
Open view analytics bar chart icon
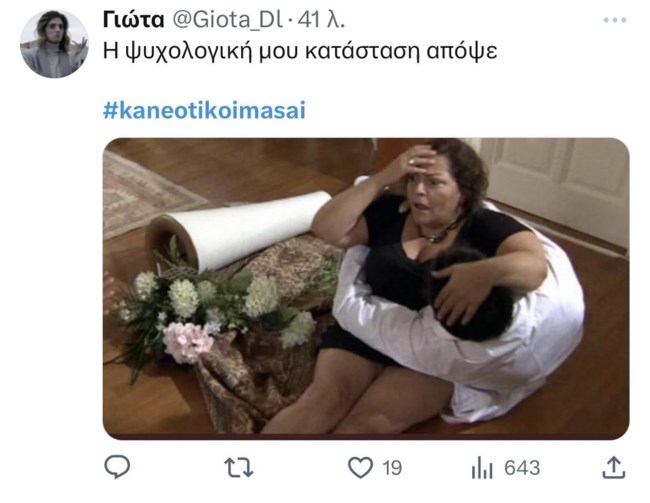[x=482, y=467]
